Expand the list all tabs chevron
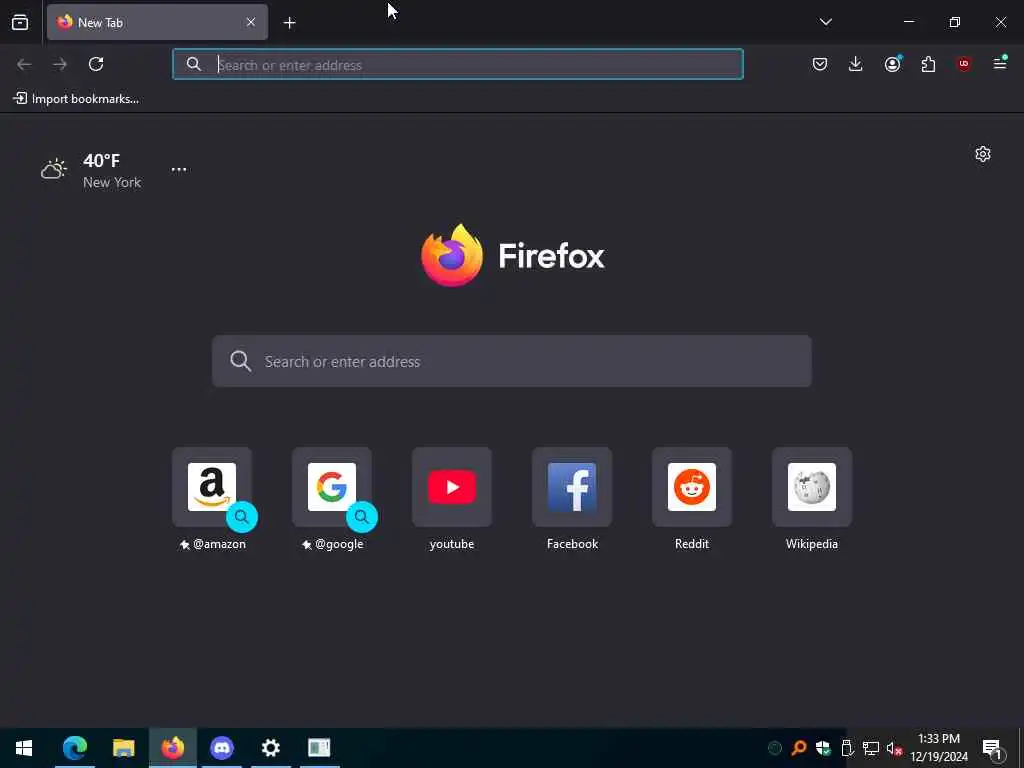This screenshot has width=1024, height=768. pos(825,22)
